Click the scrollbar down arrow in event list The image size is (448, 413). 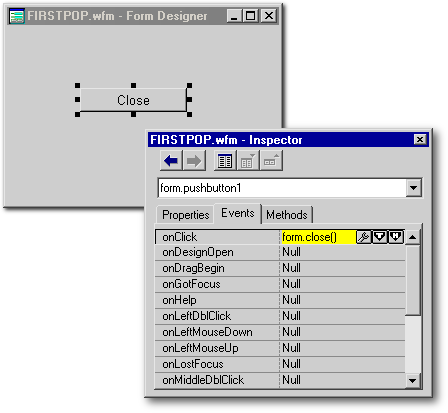click(413, 381)
